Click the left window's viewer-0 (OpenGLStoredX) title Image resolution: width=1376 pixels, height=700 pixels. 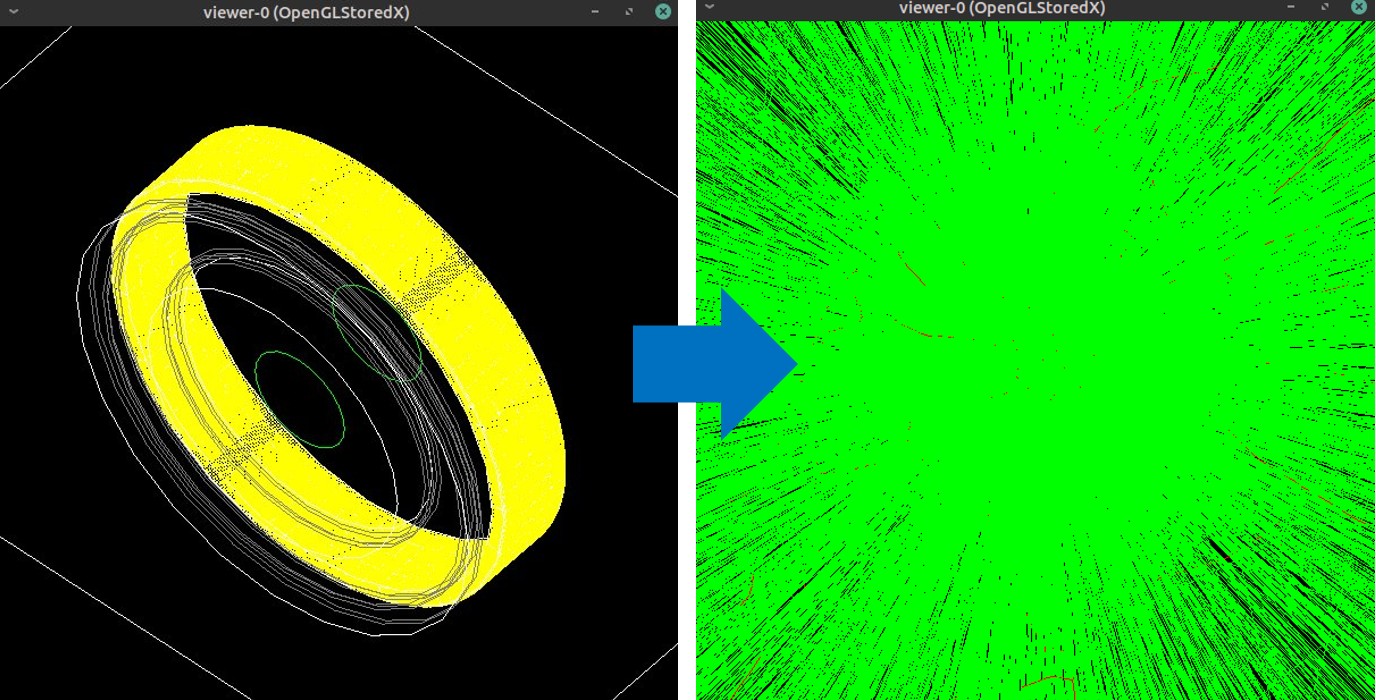pos(305,12)
